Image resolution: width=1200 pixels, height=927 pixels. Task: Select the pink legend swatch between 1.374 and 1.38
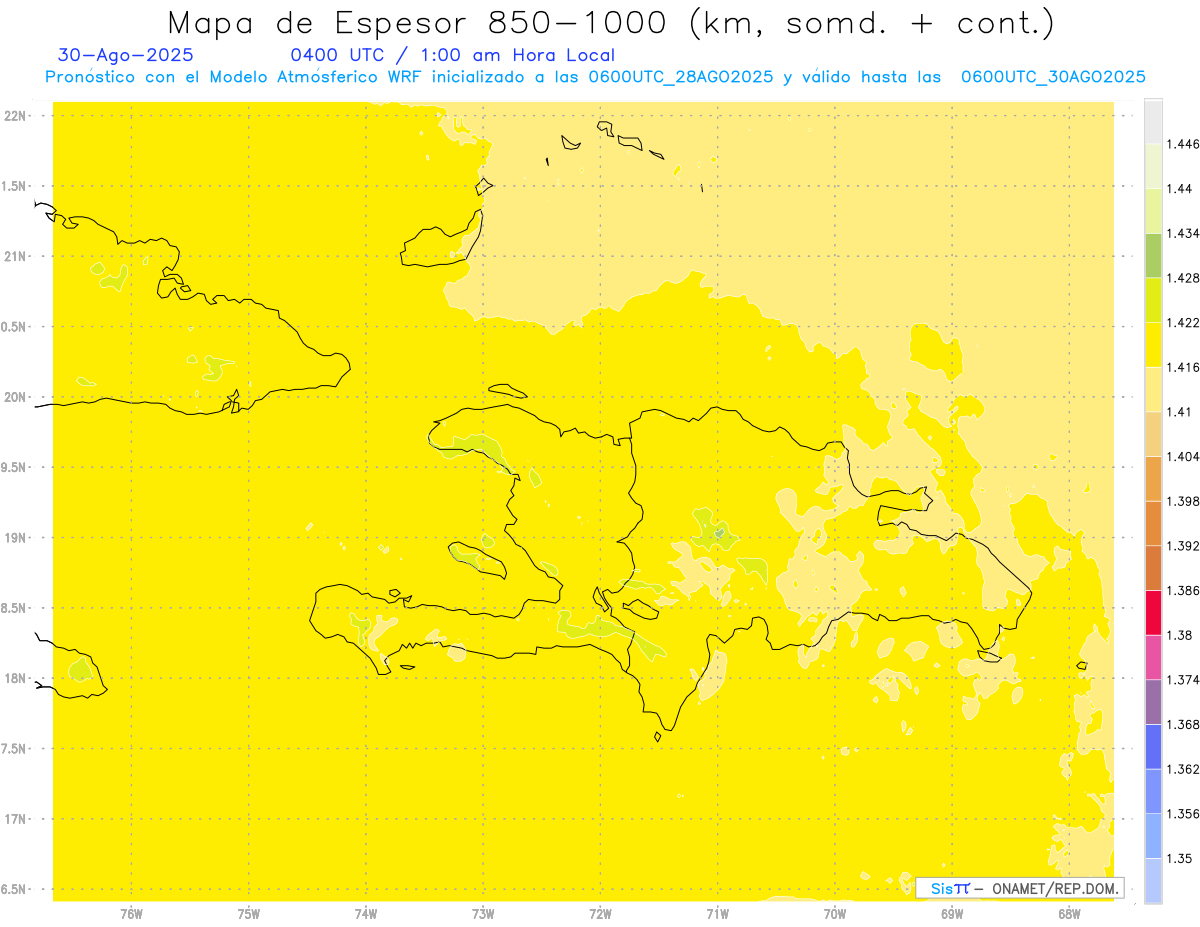(1153, 657)
